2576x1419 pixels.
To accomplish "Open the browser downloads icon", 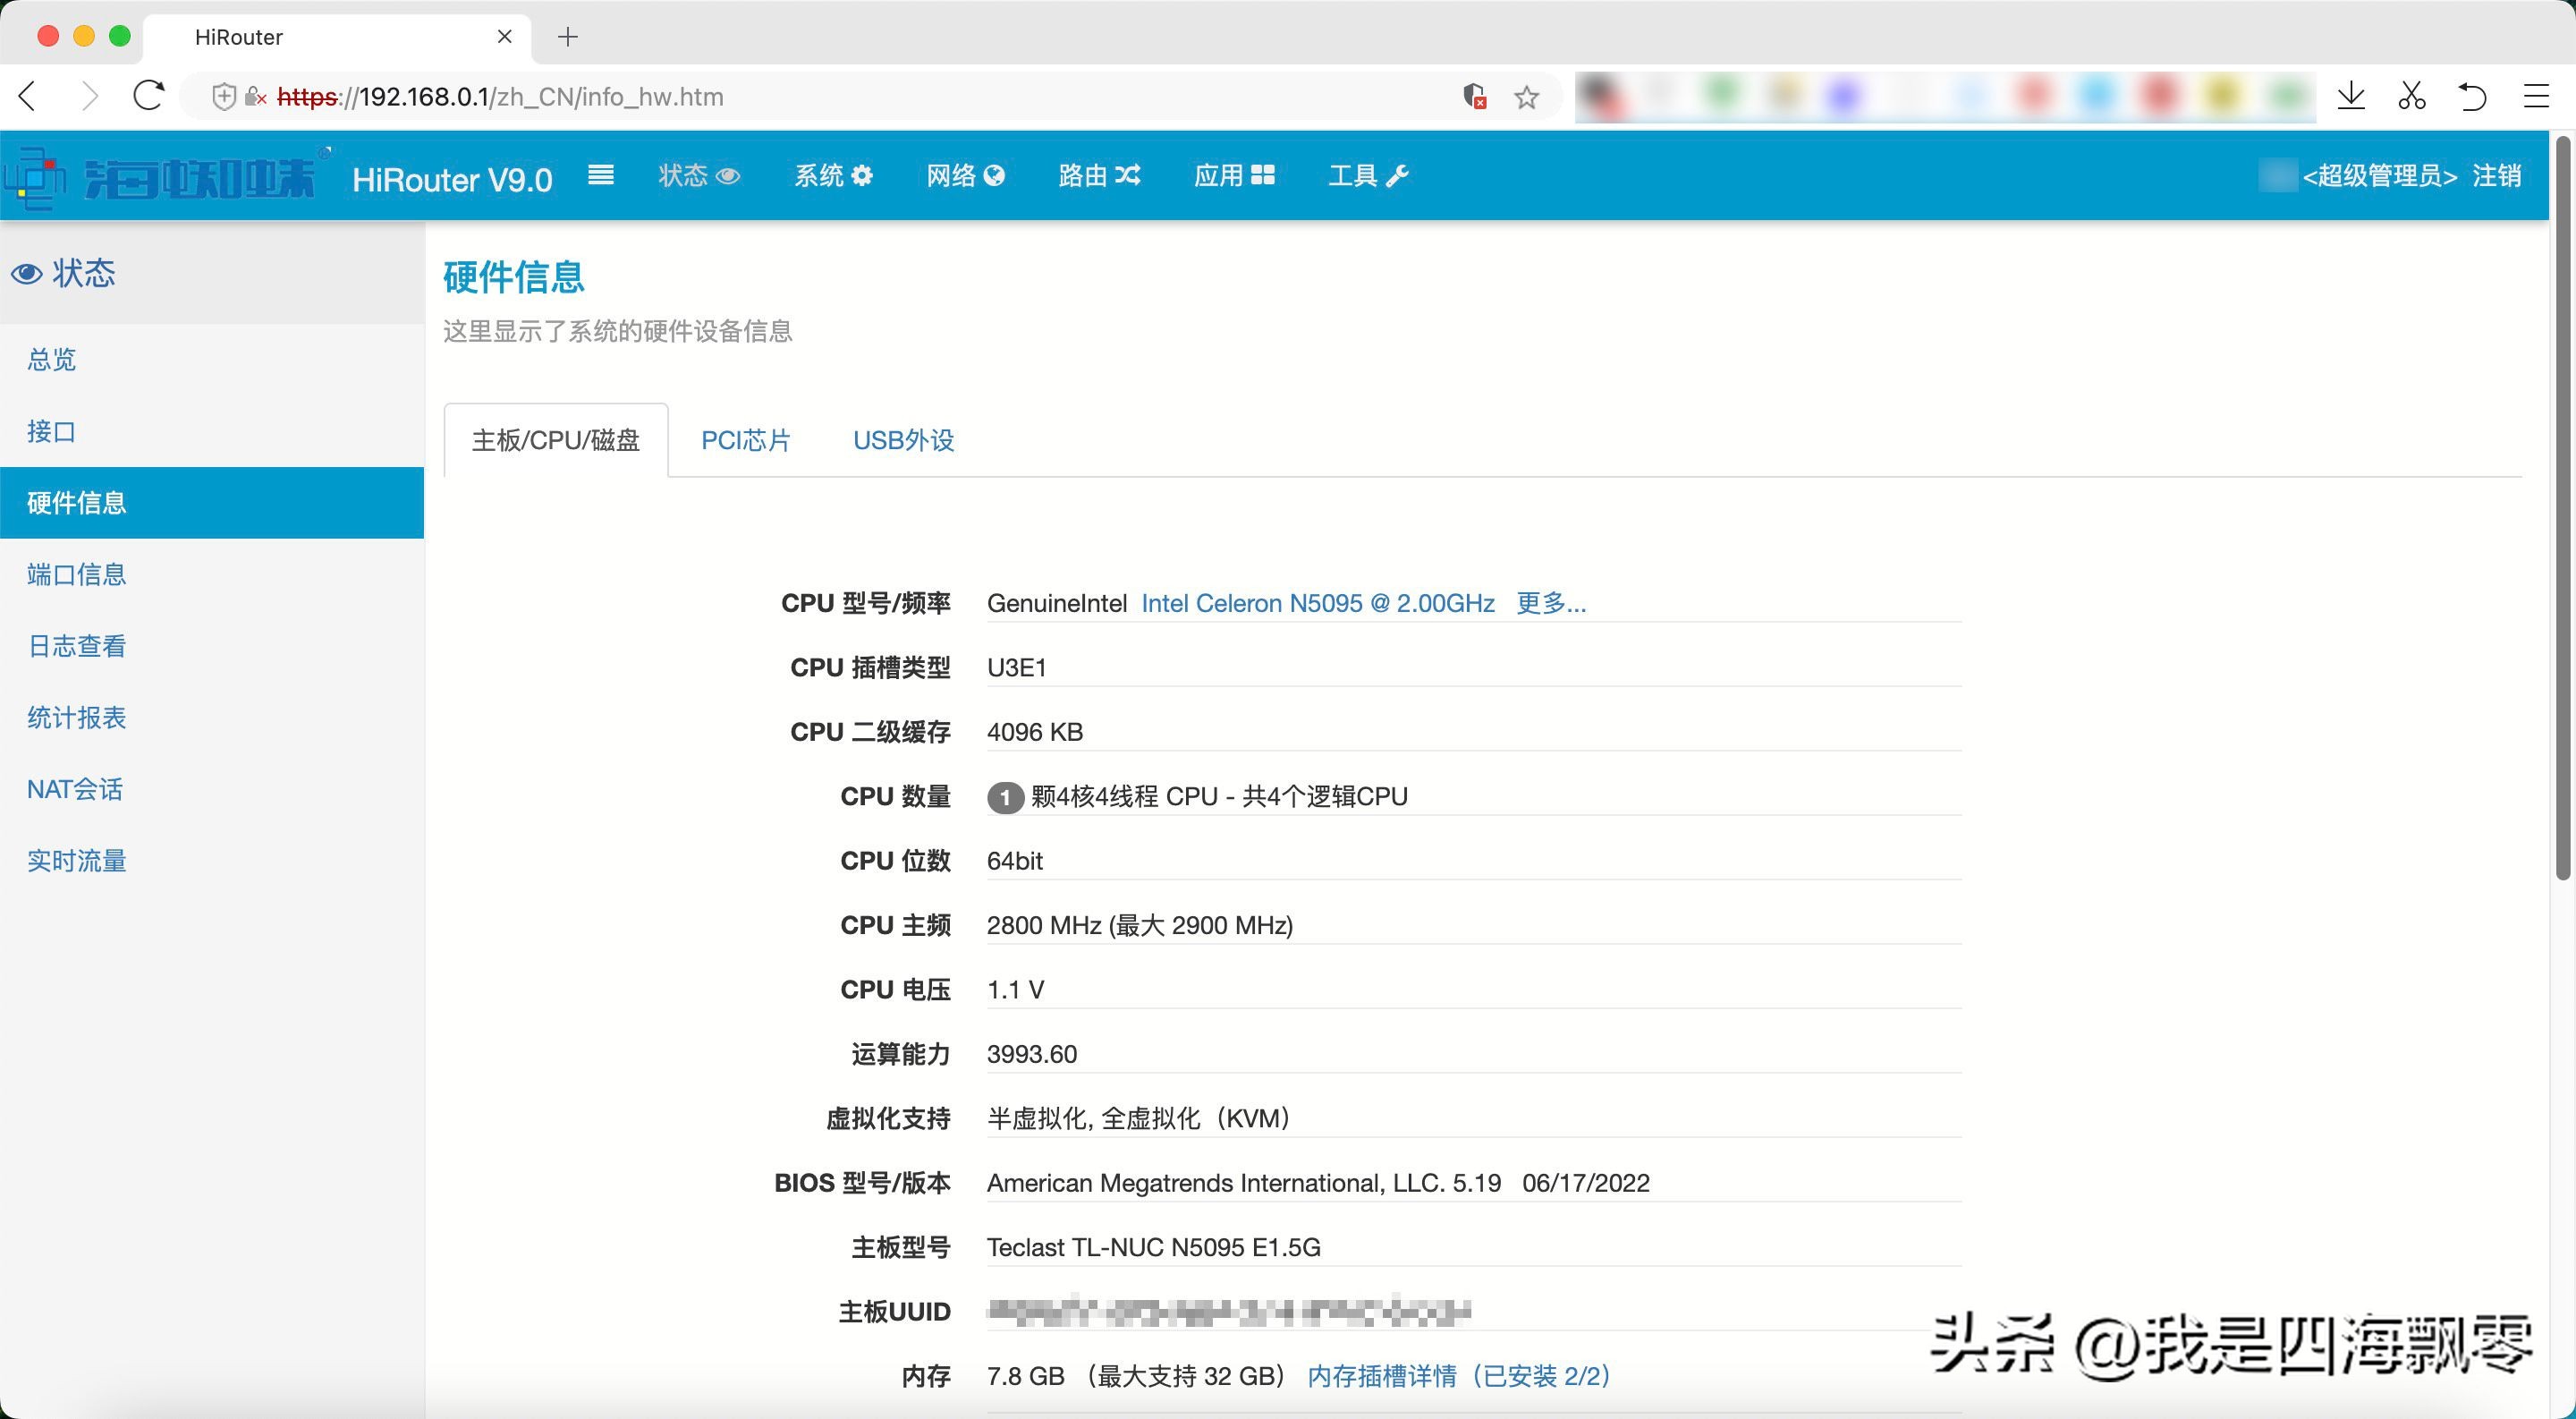I will point(2351,96).
